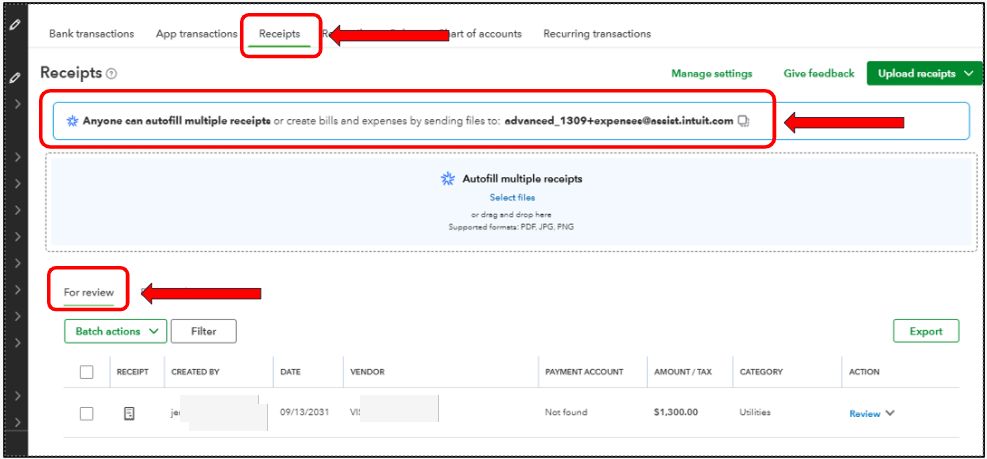The image size is (987, 459).
Task: Select the checkbox for the 09/13/2031 receipt
Action: [x=87, y=414]
